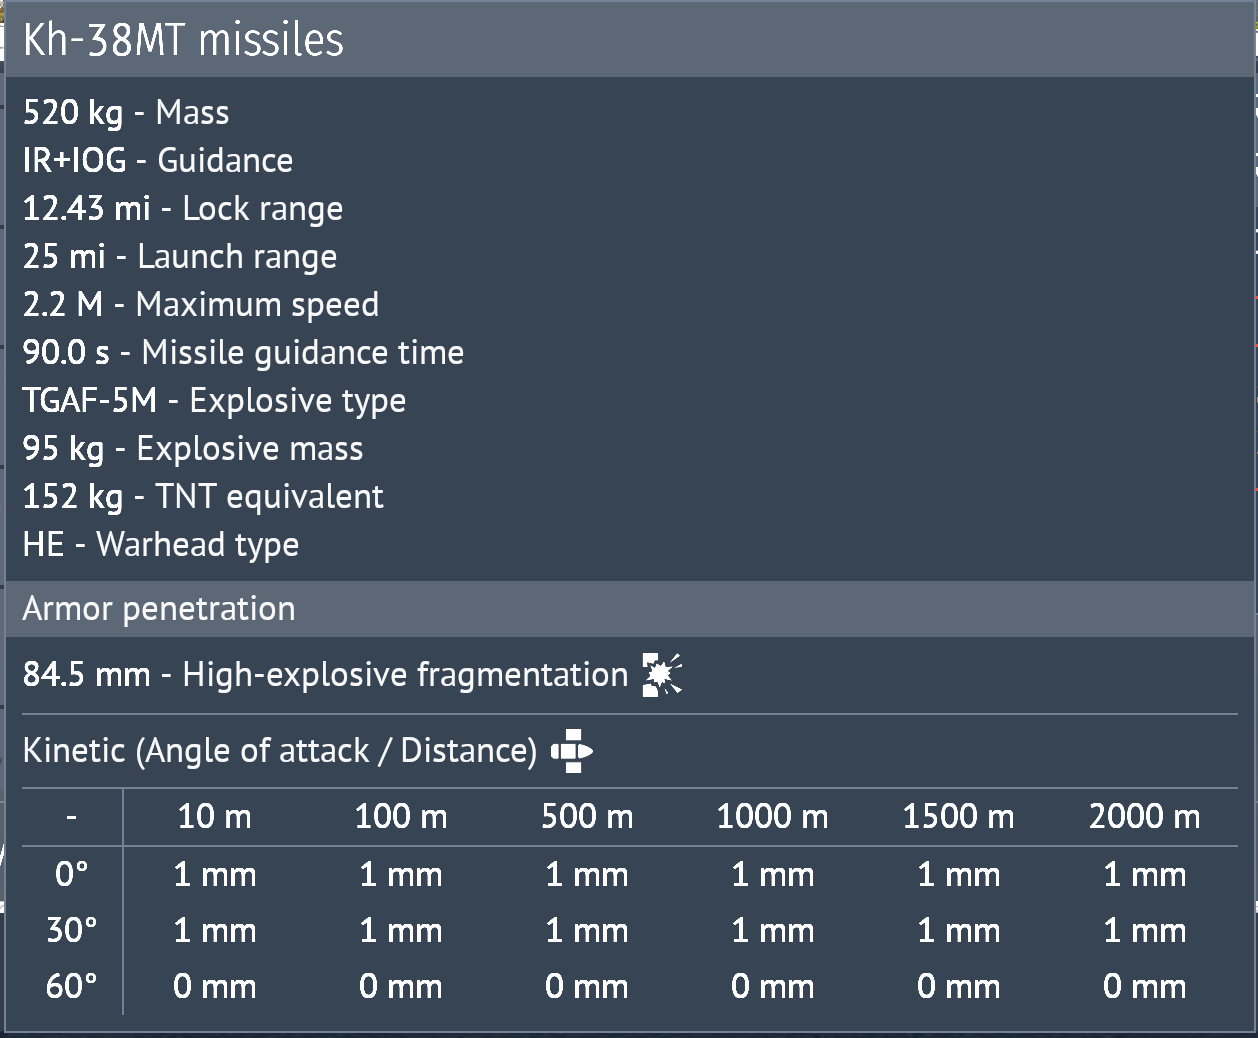Image resolution: width=1258 pixels, height=1038 pixels.
Task: Switch to the 1000 m distance column
Action: pos(772,817)
